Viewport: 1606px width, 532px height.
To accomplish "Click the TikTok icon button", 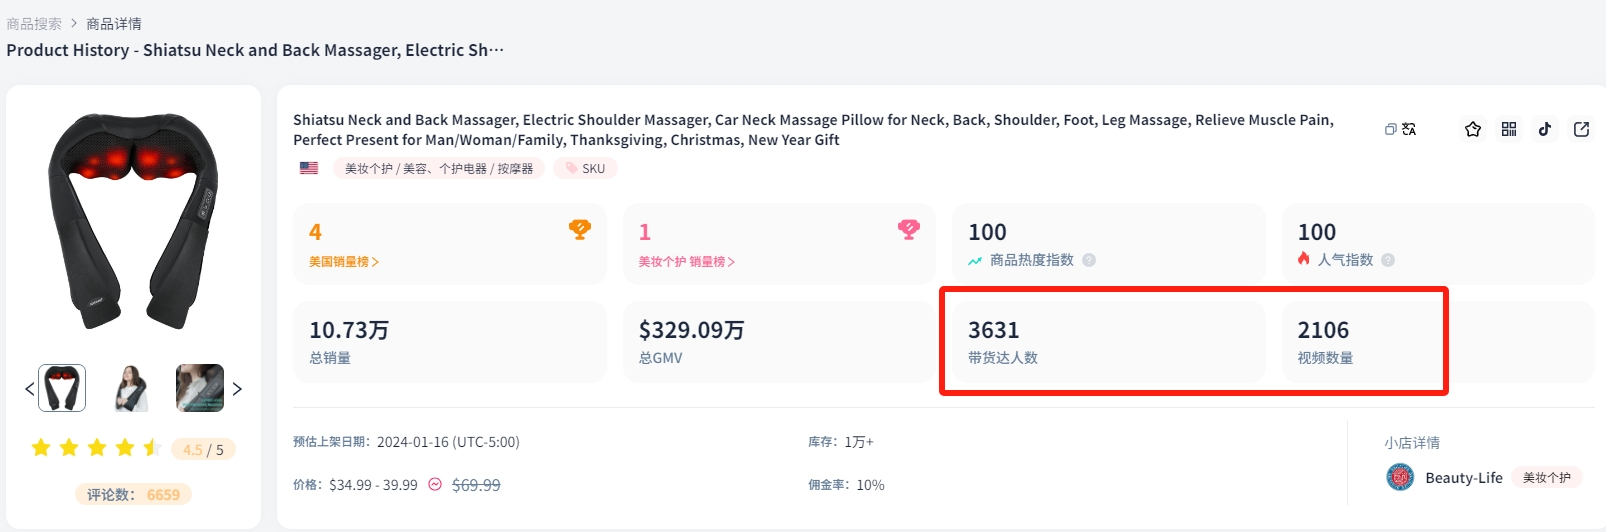I will pyautogui.click(x=1545, y=129).
